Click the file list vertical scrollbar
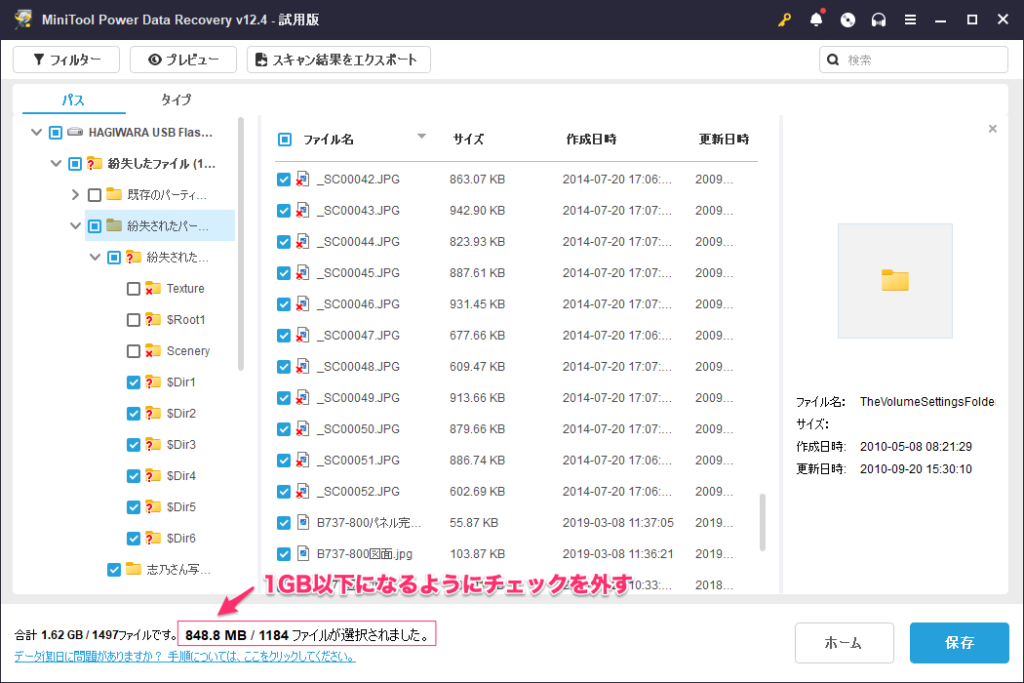Image resolution: width=1024 pixels, height=683 pixels. point(764,520)
